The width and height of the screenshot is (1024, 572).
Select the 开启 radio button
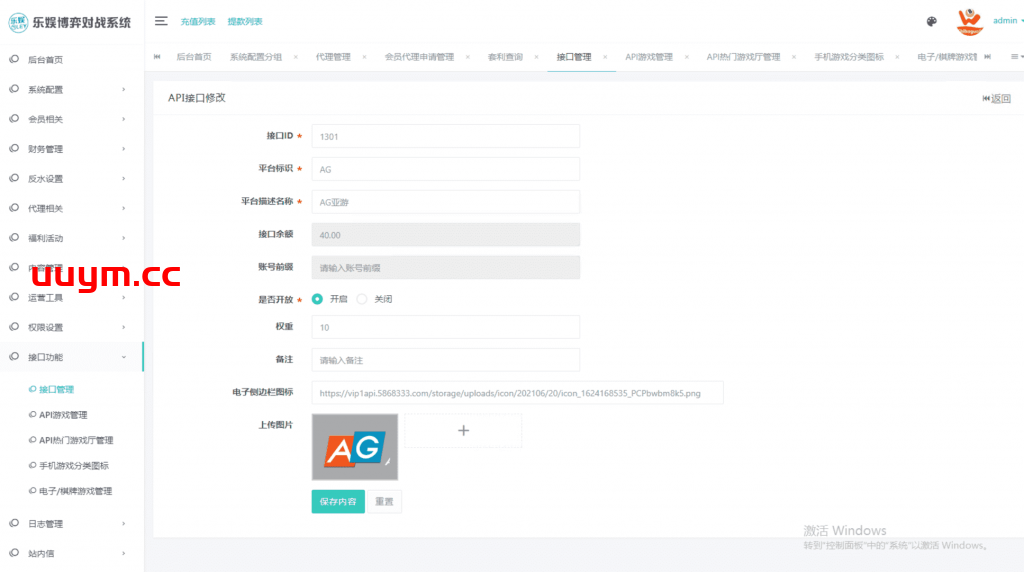(x=318, y=299)
